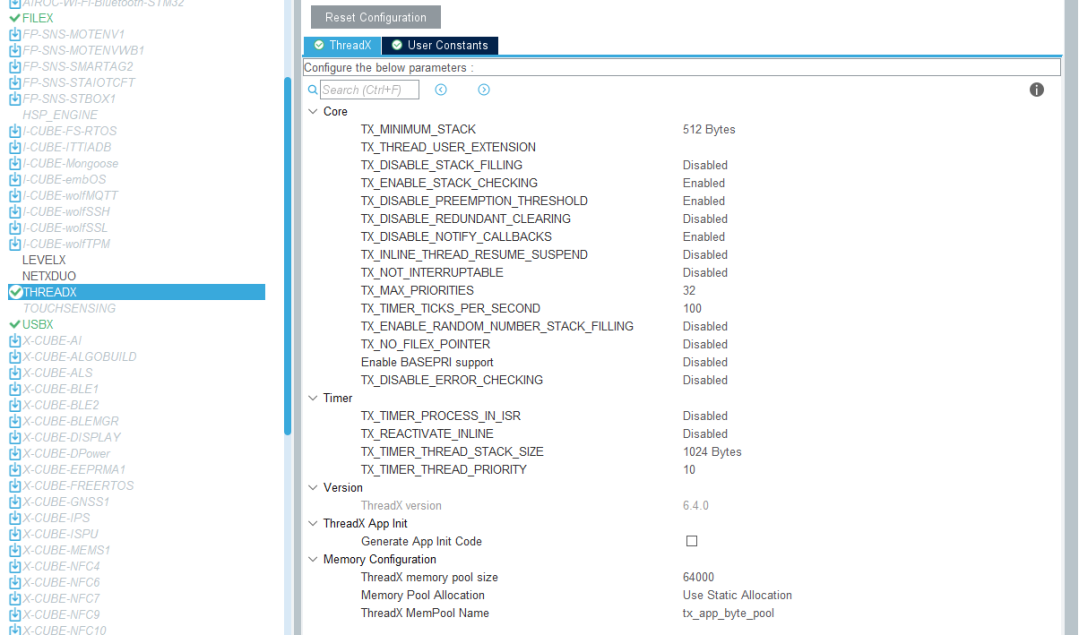Select NETXDUO in the middleware list

pos(49,276)
